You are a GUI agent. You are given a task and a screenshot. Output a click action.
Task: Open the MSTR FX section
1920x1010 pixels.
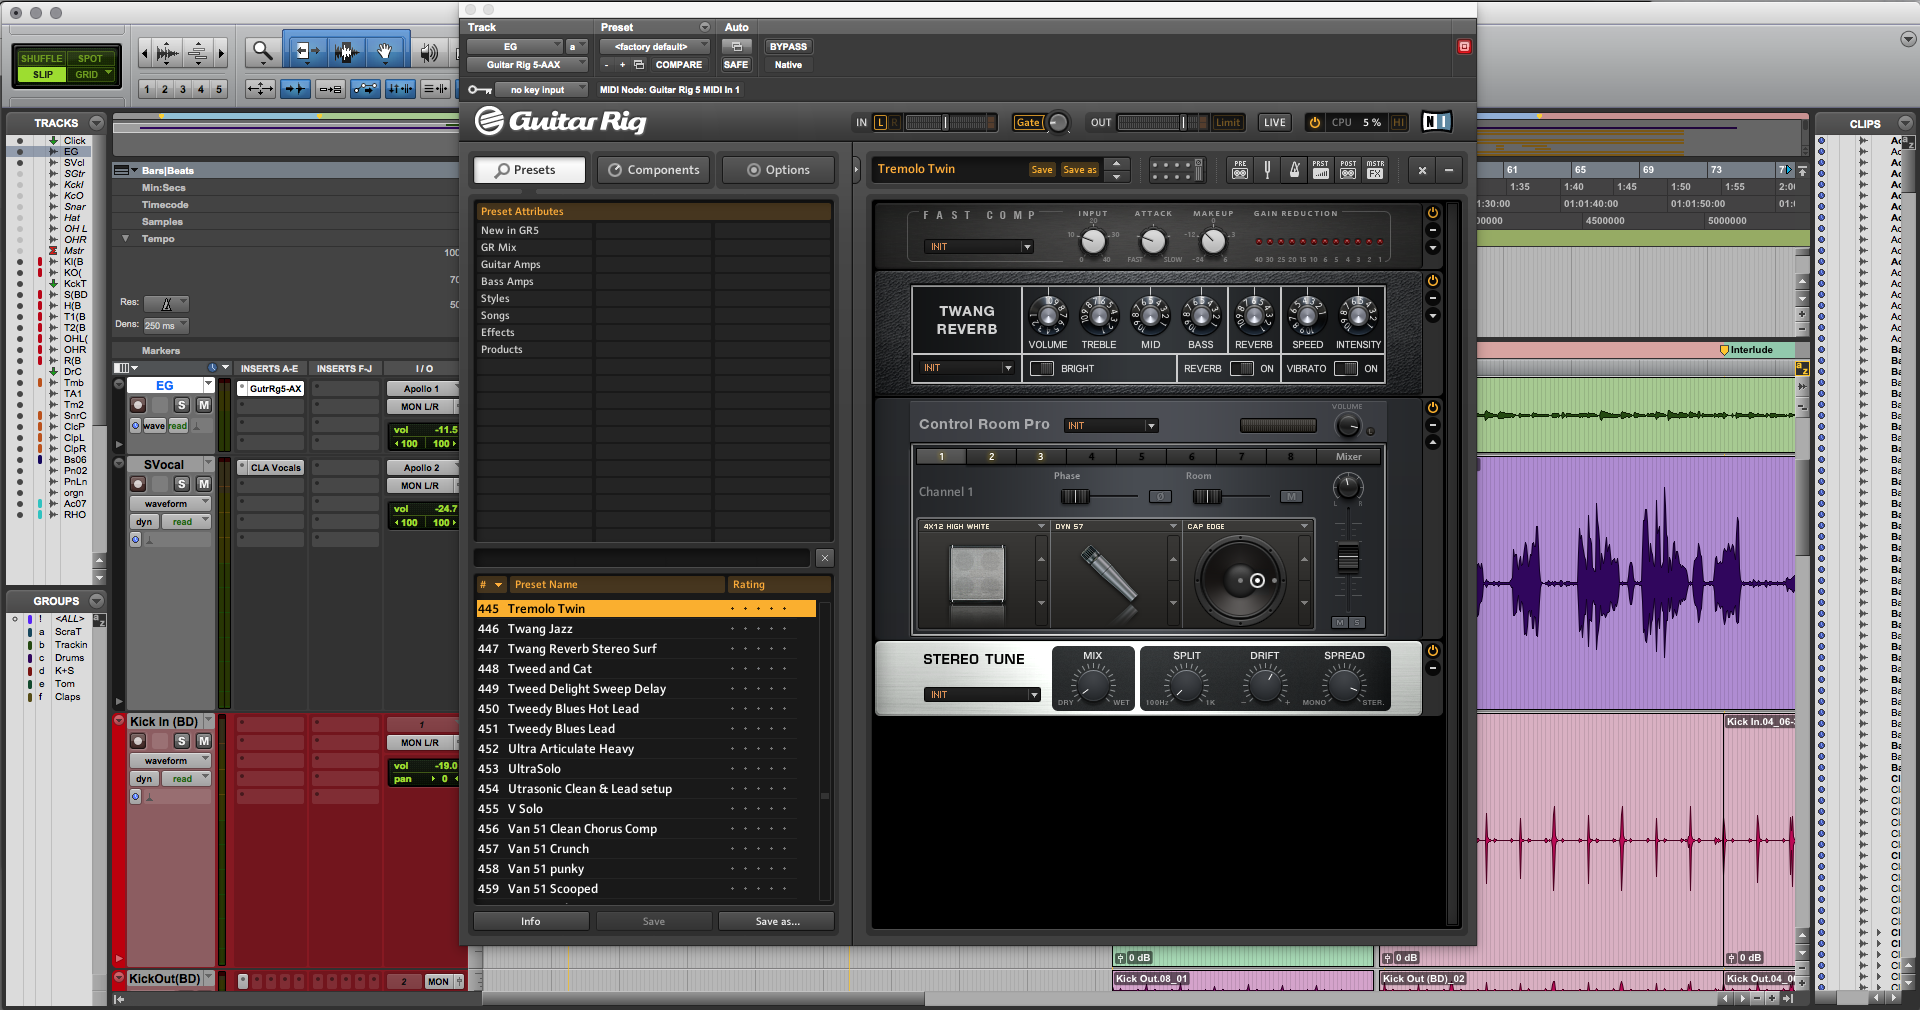(1375, 169)
